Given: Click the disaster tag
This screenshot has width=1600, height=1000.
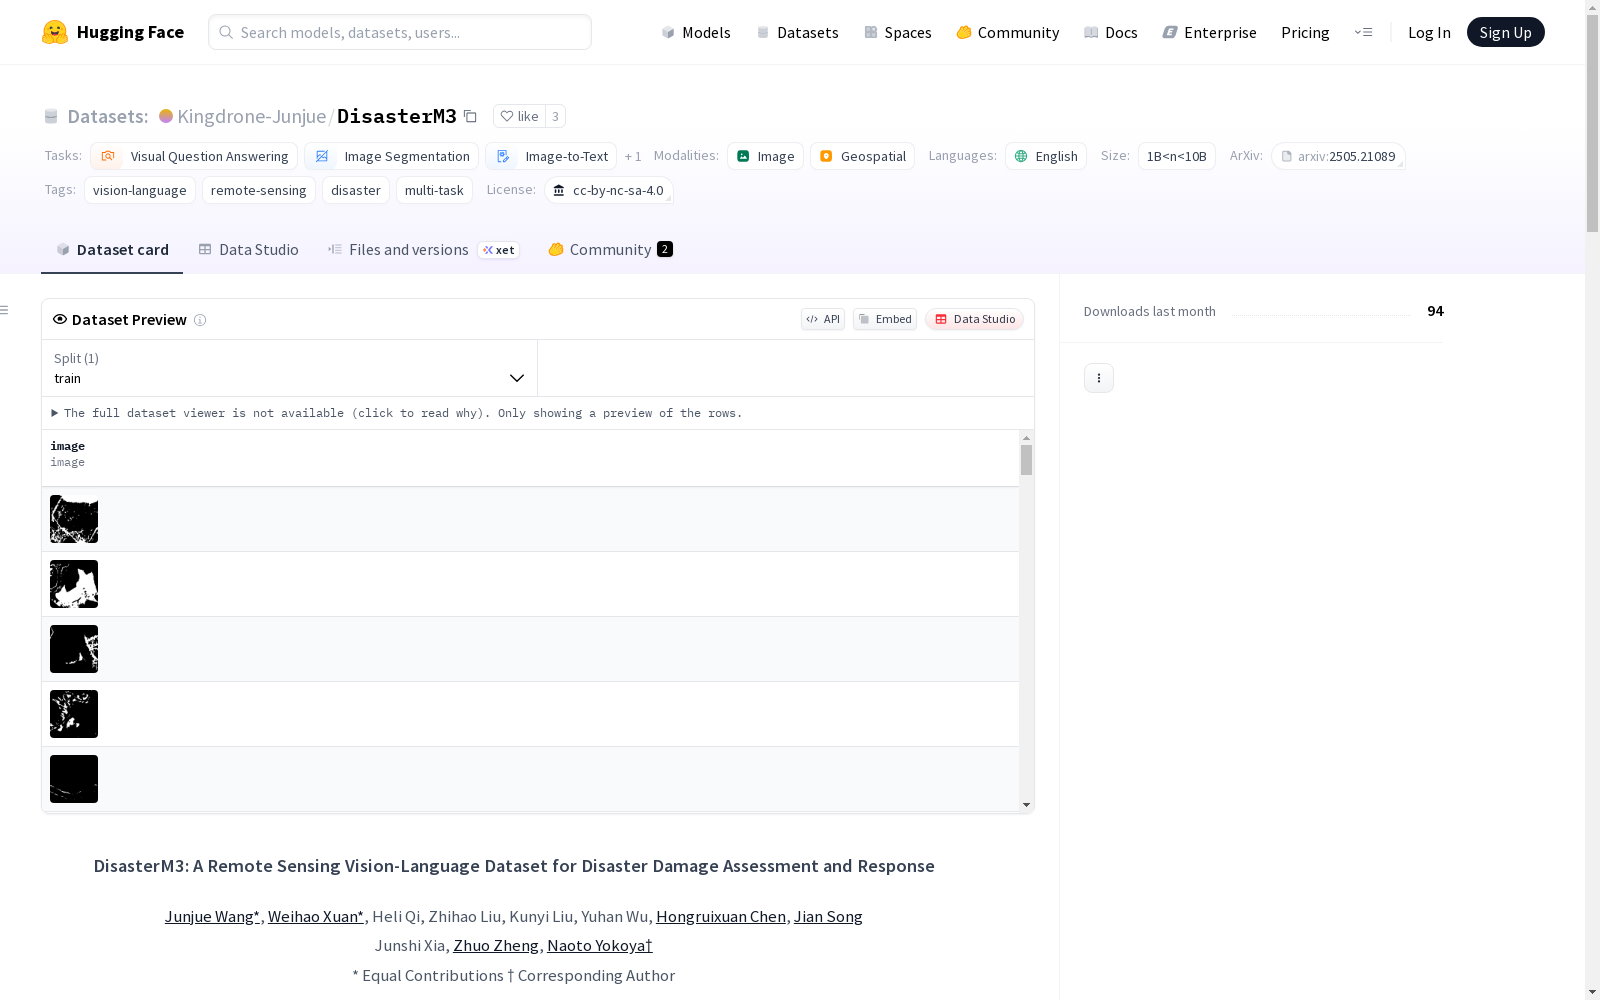Looking at the screenshot, I should [x=356, y=190].
